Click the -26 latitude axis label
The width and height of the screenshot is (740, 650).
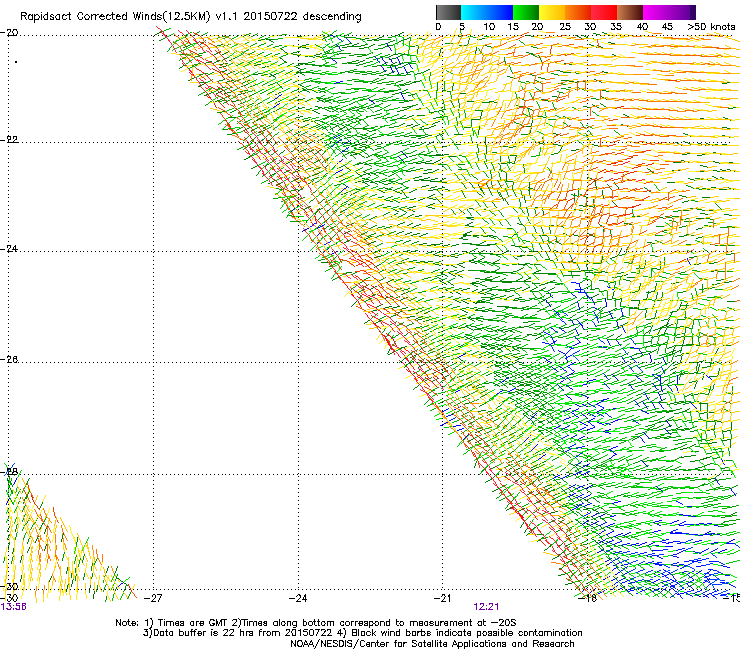[x=9, y=359]
